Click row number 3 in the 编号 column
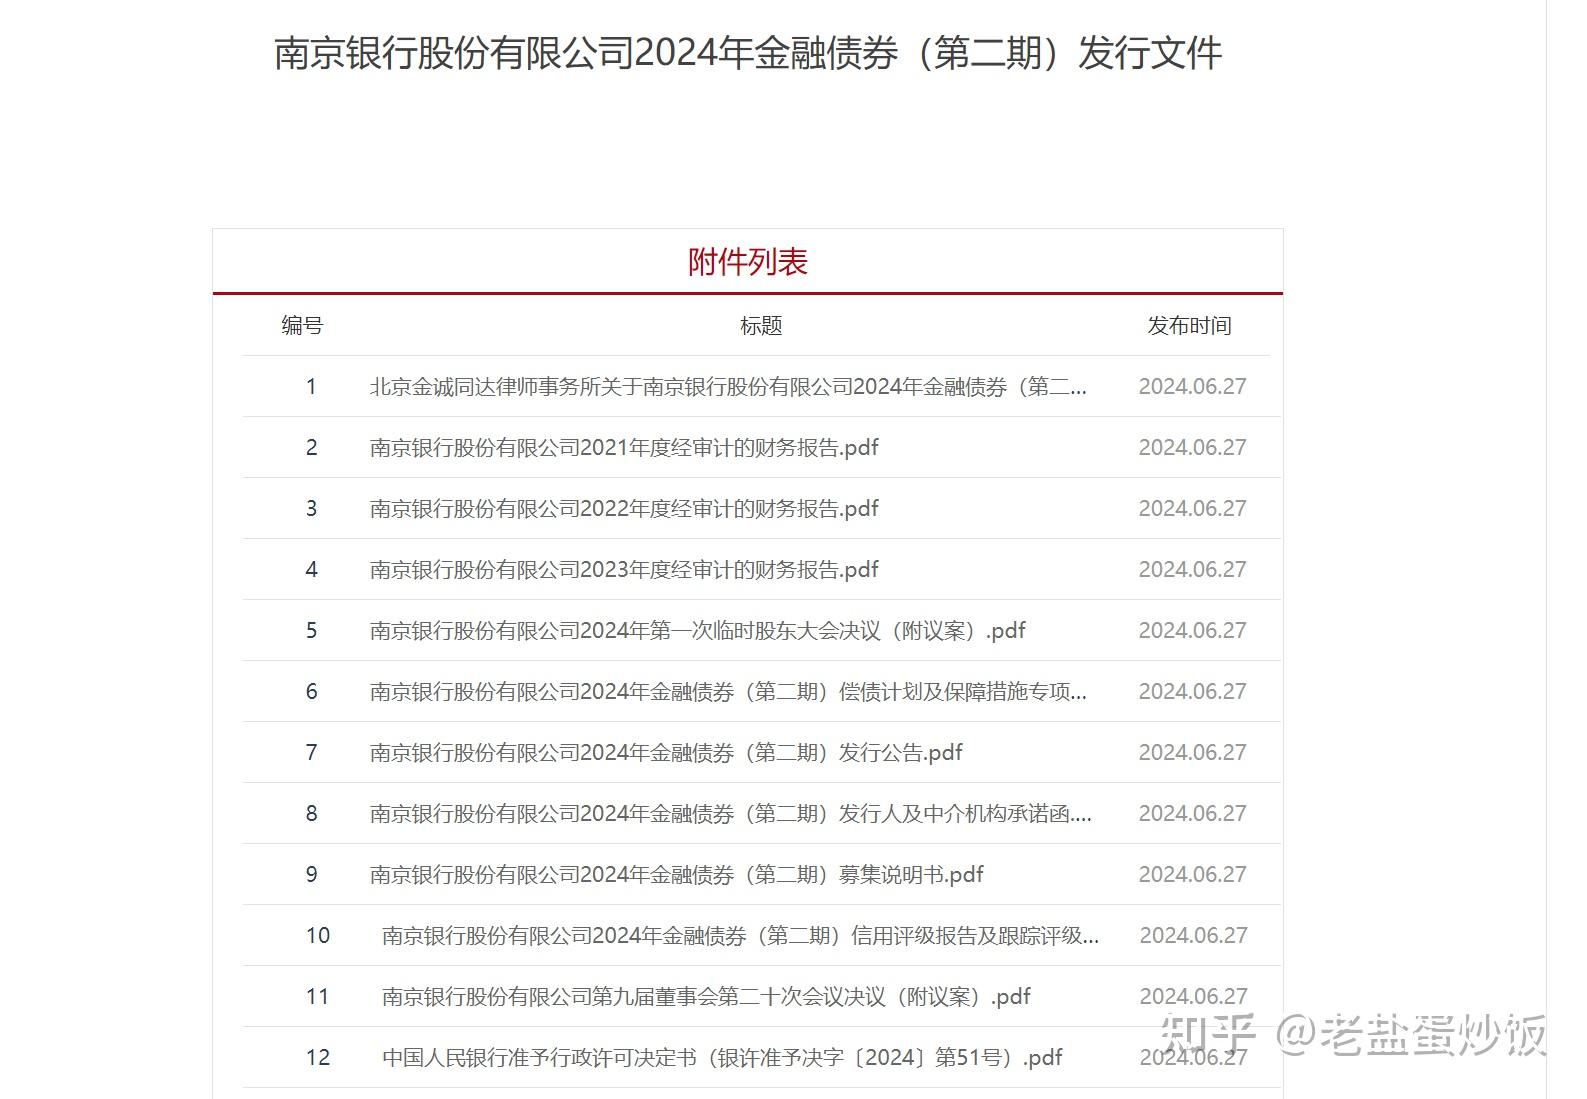 point(311,509)
